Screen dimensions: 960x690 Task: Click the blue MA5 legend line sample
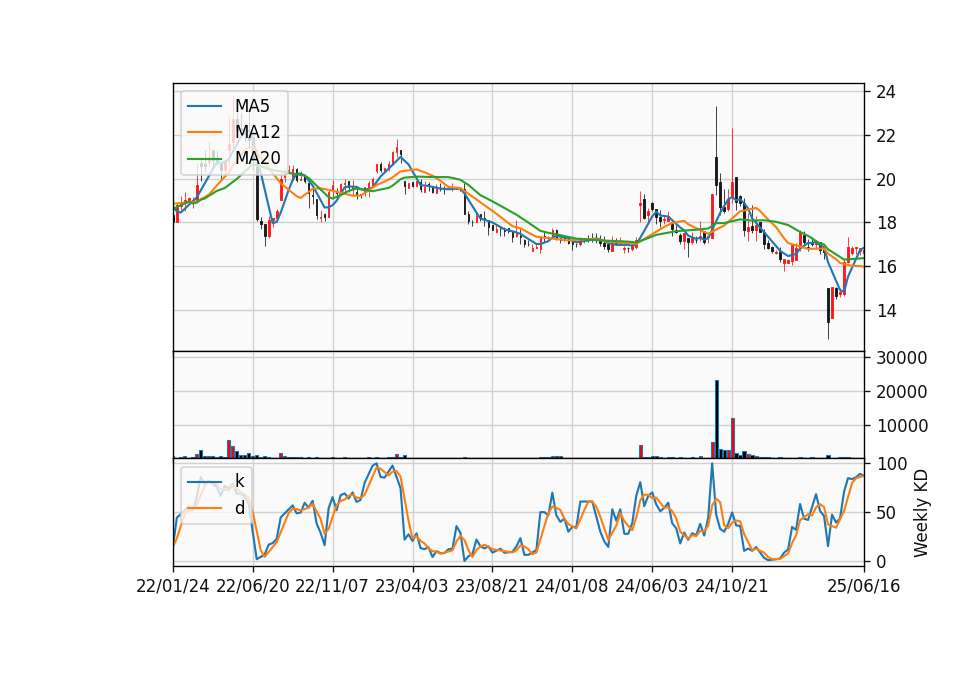point(204,106)
